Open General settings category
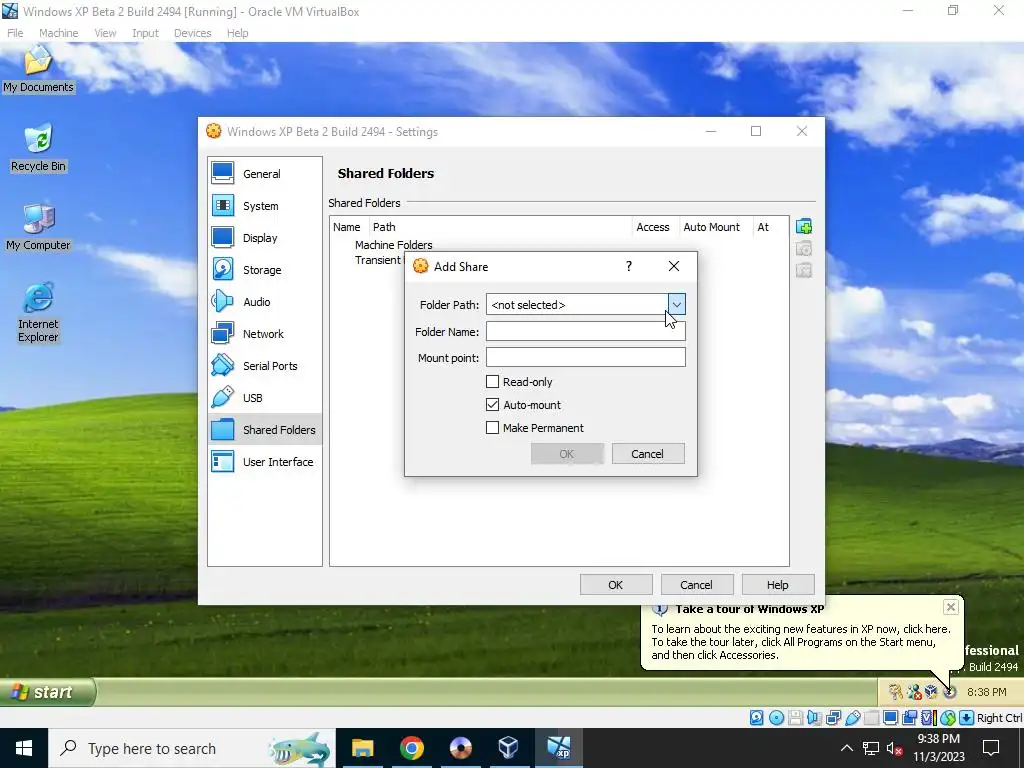The height and width of the screenshot is (768, 1024). [x=264, y=174]
